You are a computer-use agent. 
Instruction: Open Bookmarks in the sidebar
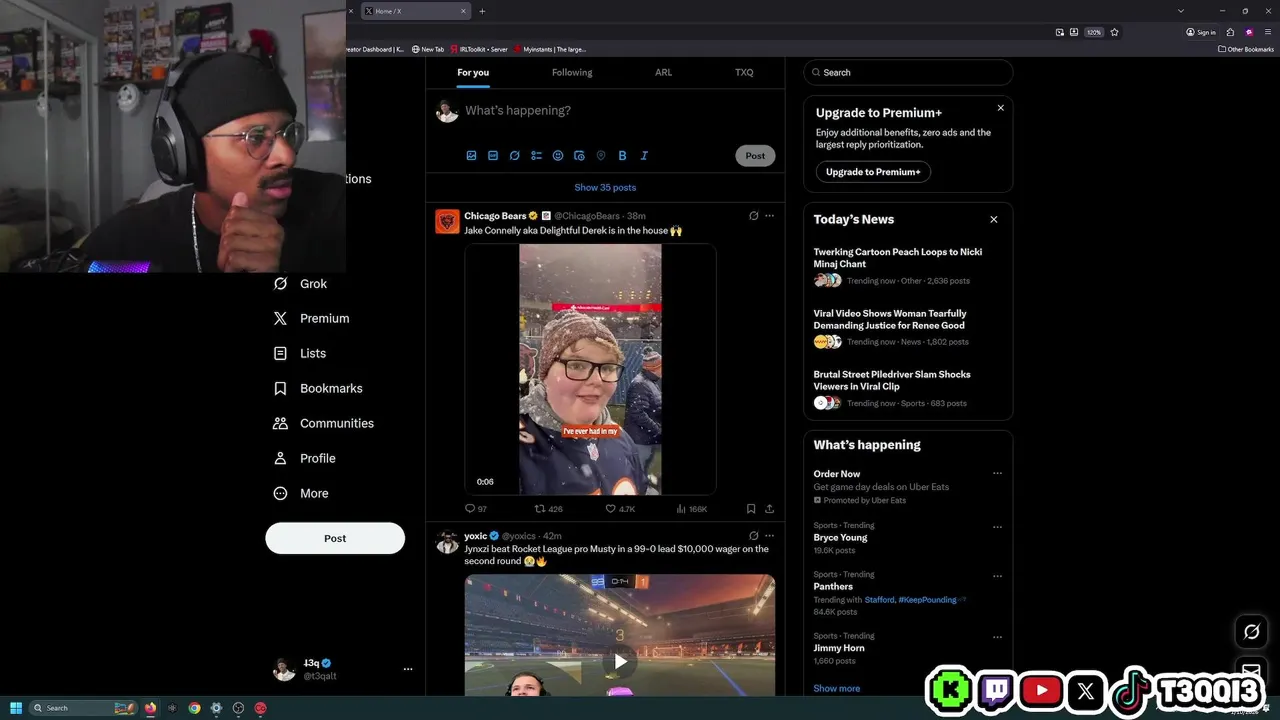pos(318,389)
